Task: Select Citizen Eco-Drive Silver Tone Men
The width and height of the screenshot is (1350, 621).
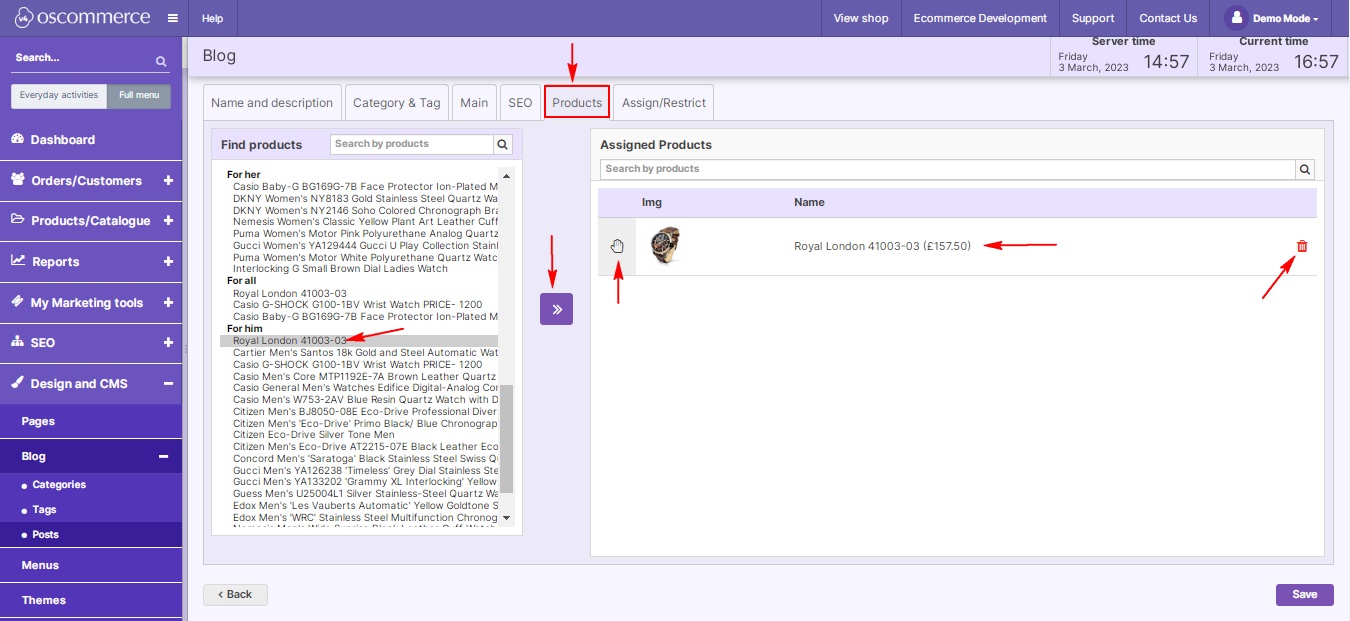Action: [x=314, y=435]
